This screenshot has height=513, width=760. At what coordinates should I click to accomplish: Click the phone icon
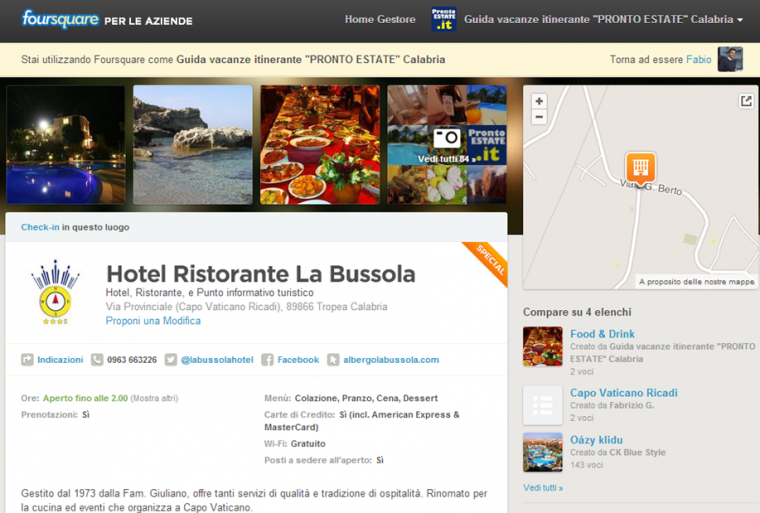[97, 360]
